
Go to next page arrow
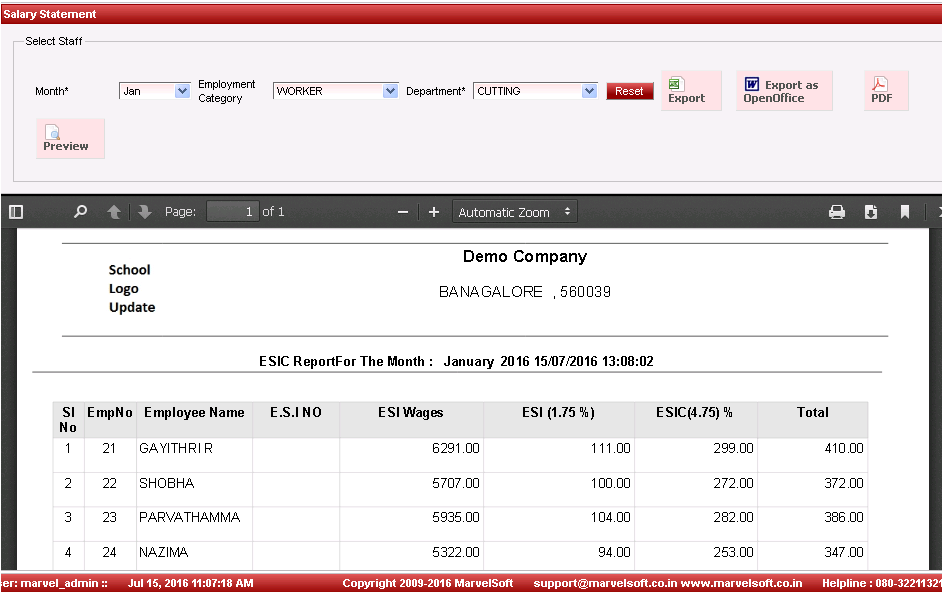[x=145, y=212]
